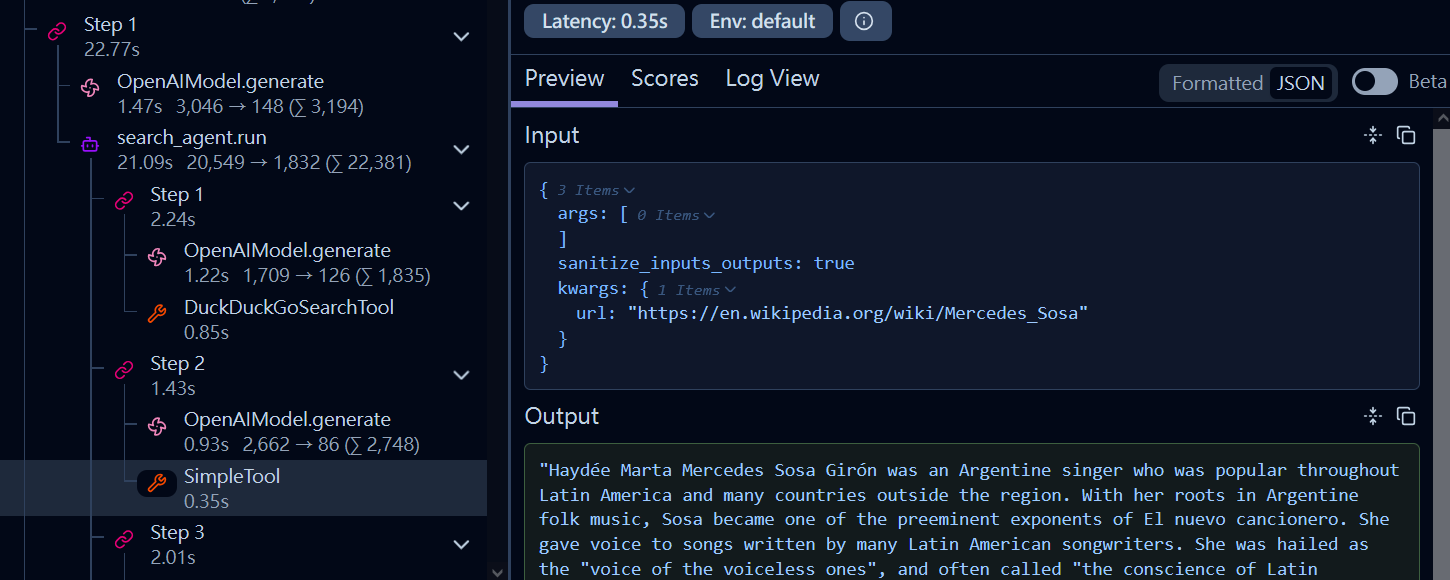Click the robot icon beside search_agent.run
The image size is (1450, 580).
pos(90,145)
